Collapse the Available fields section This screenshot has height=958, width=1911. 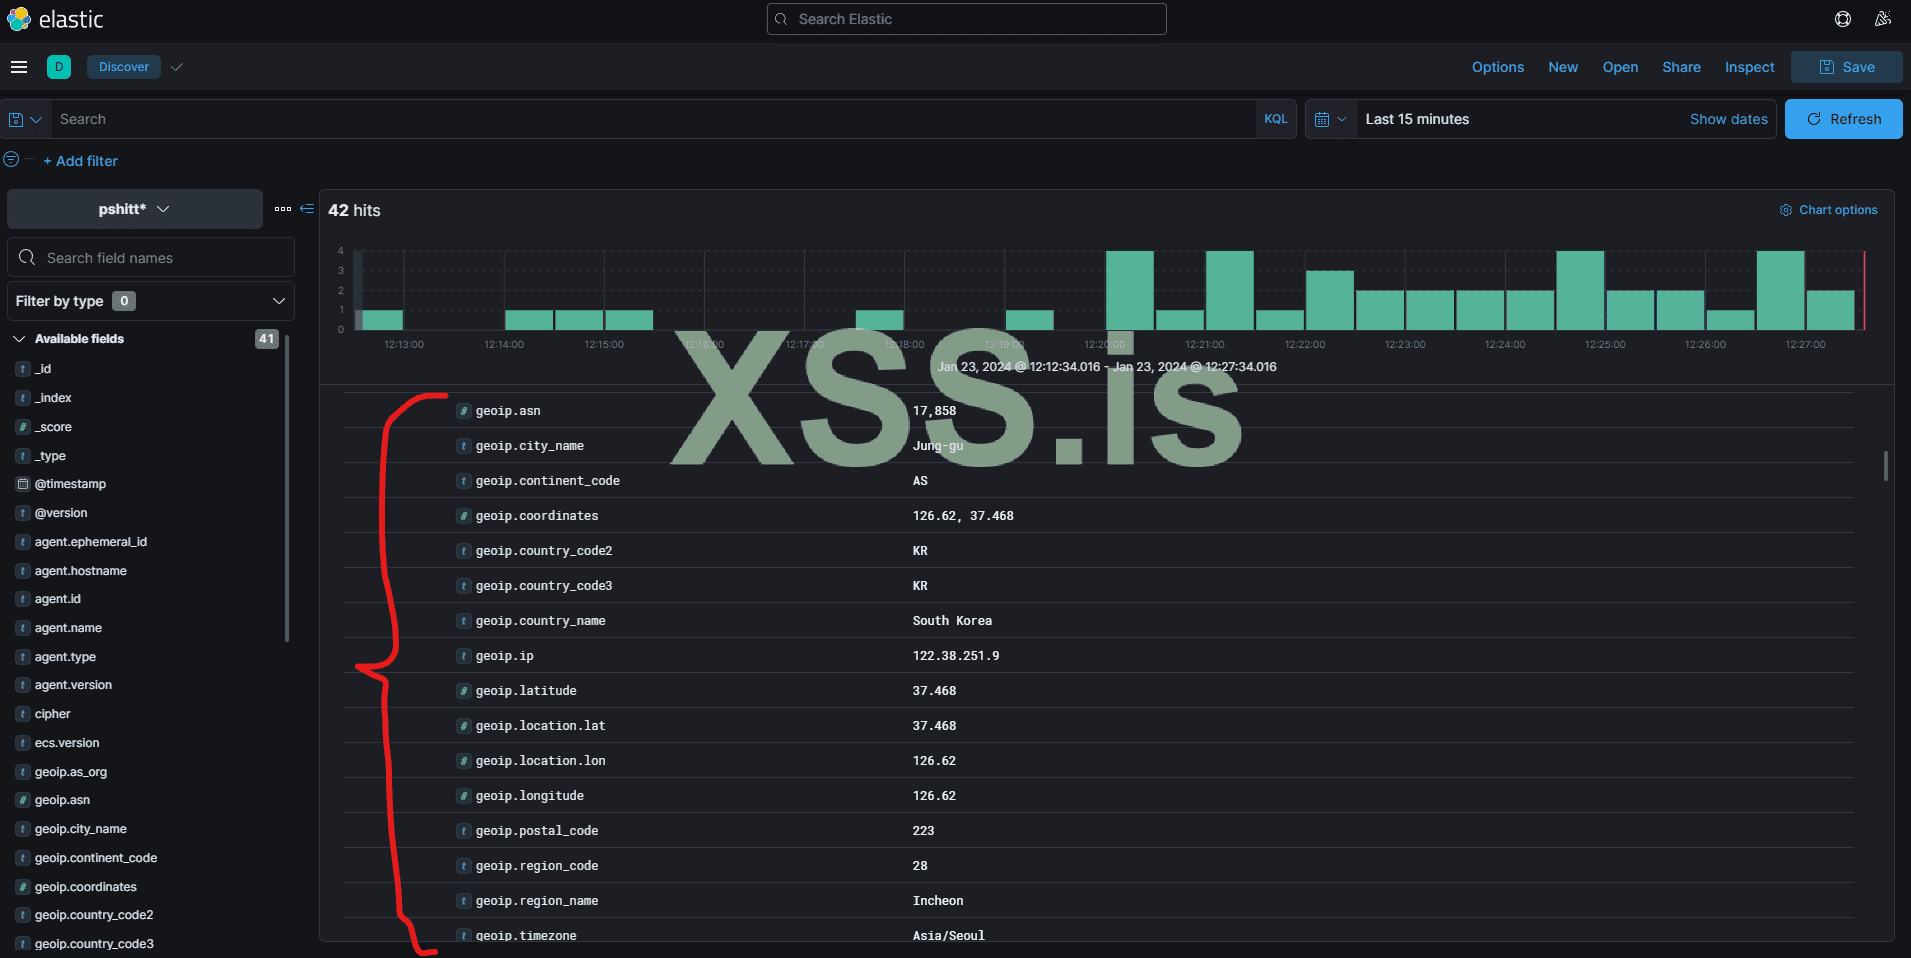(x=19, y=339)
